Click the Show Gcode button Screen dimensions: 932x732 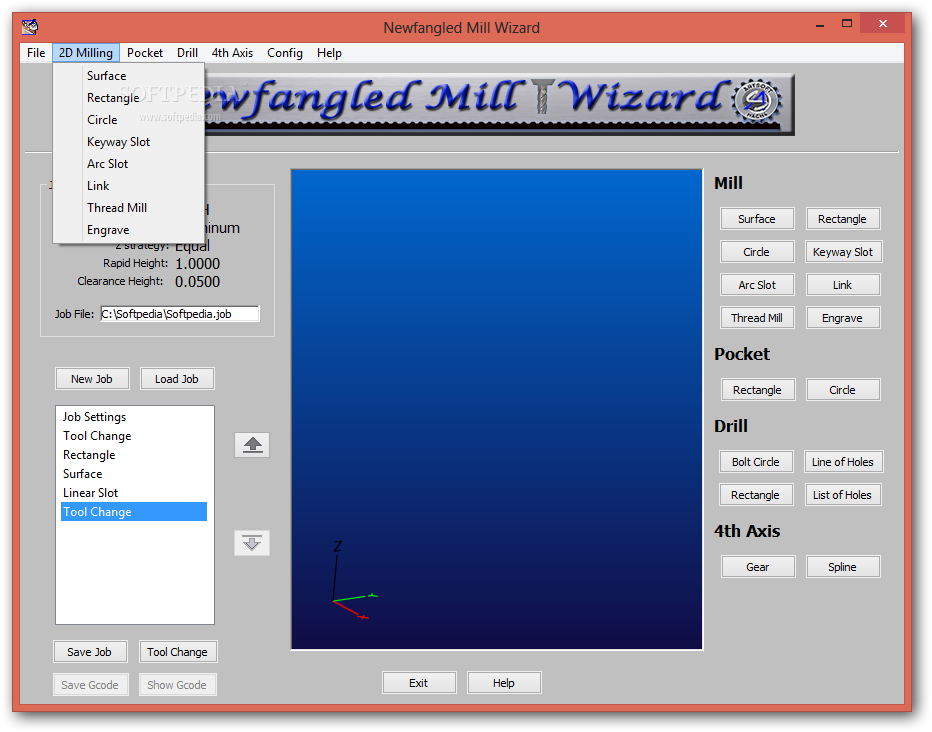pos(177,685)
